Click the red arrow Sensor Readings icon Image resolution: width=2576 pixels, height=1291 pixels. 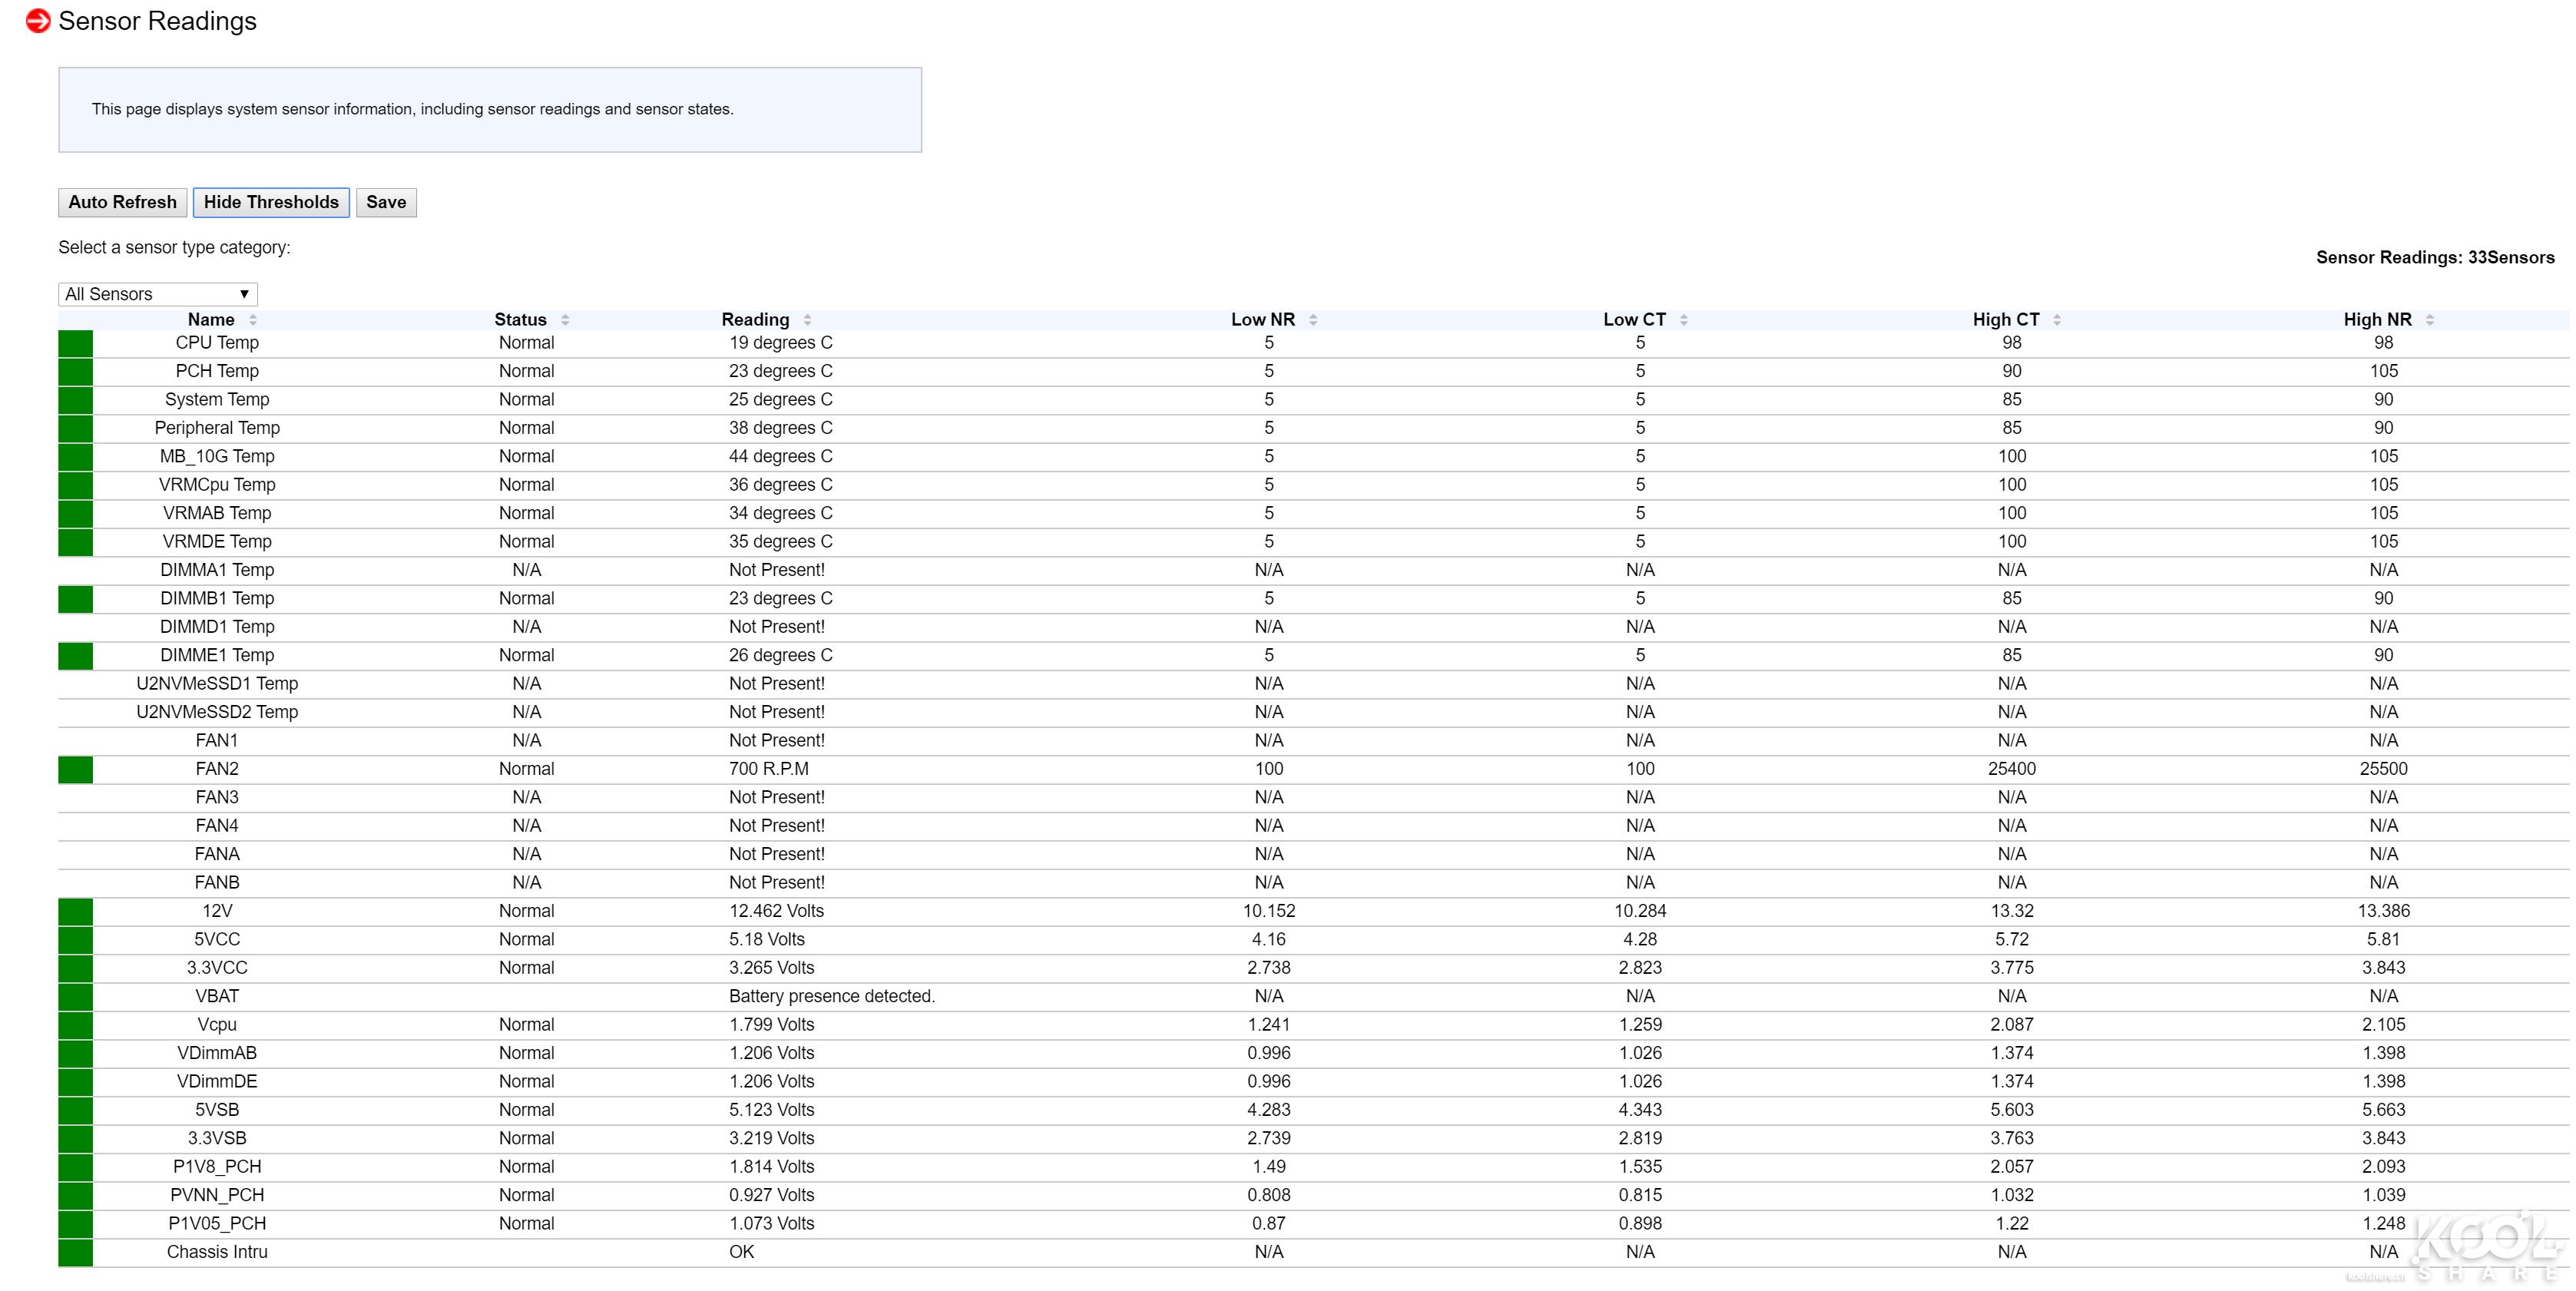(x=38, y=21)
